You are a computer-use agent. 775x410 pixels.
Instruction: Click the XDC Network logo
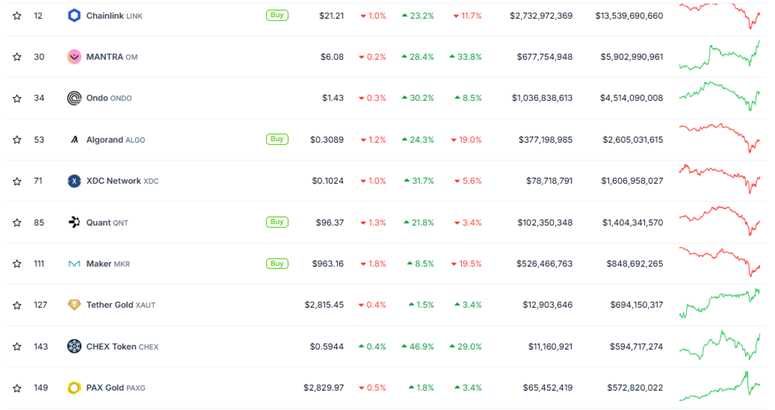tap(74, 181)
